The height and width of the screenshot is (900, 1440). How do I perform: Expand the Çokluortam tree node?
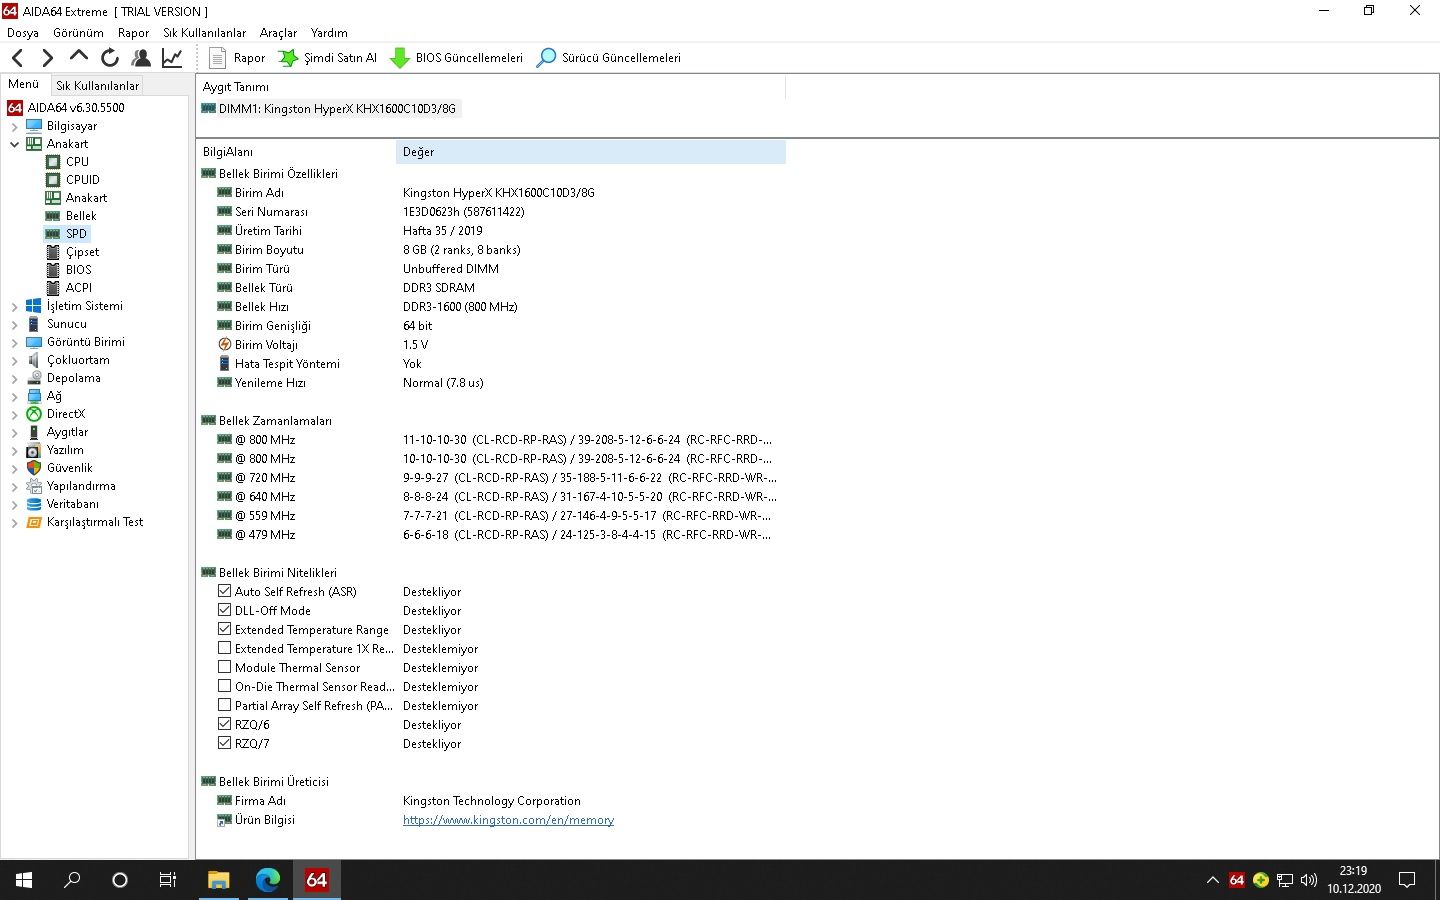14,360
